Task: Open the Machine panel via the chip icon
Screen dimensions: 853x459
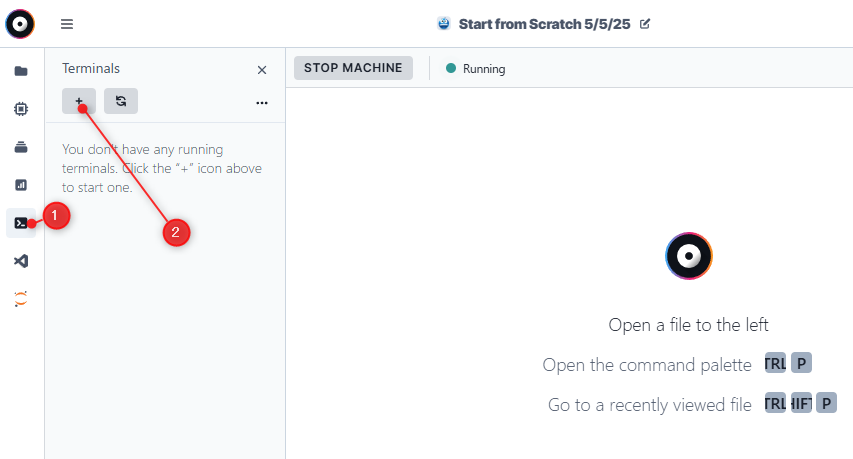Action: click(21, 109)
